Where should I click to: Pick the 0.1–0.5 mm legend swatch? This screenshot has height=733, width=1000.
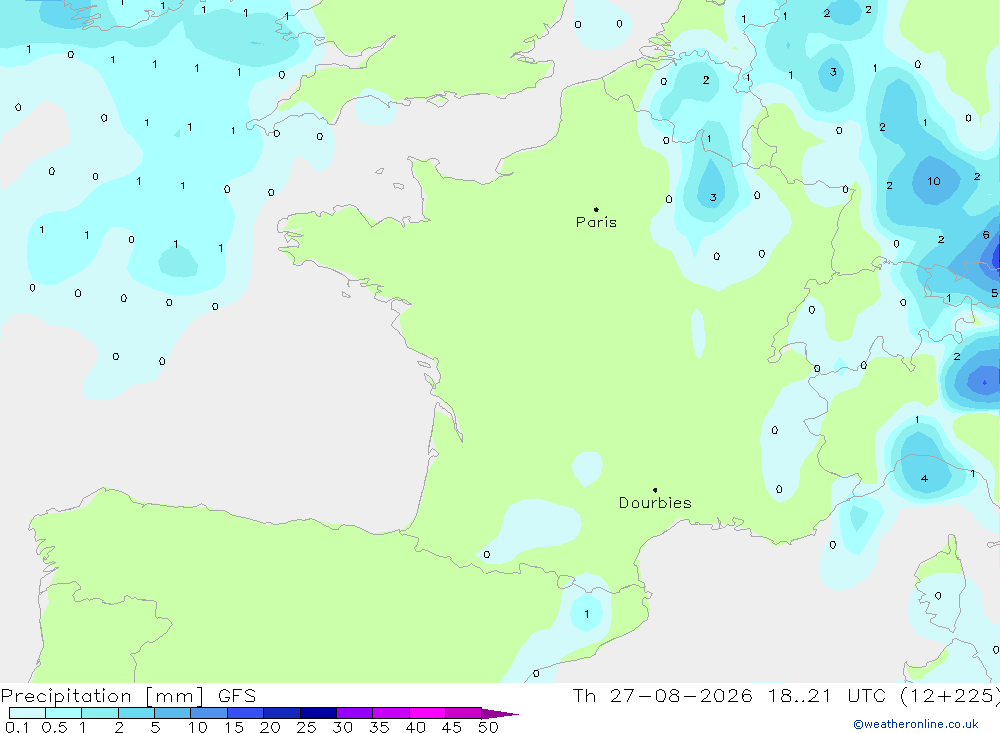coord(27,713)
